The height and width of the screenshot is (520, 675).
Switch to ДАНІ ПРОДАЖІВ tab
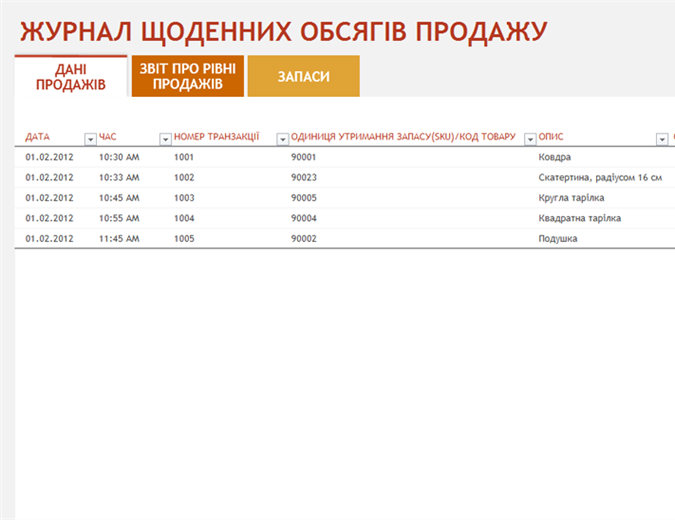click(71, 77)
